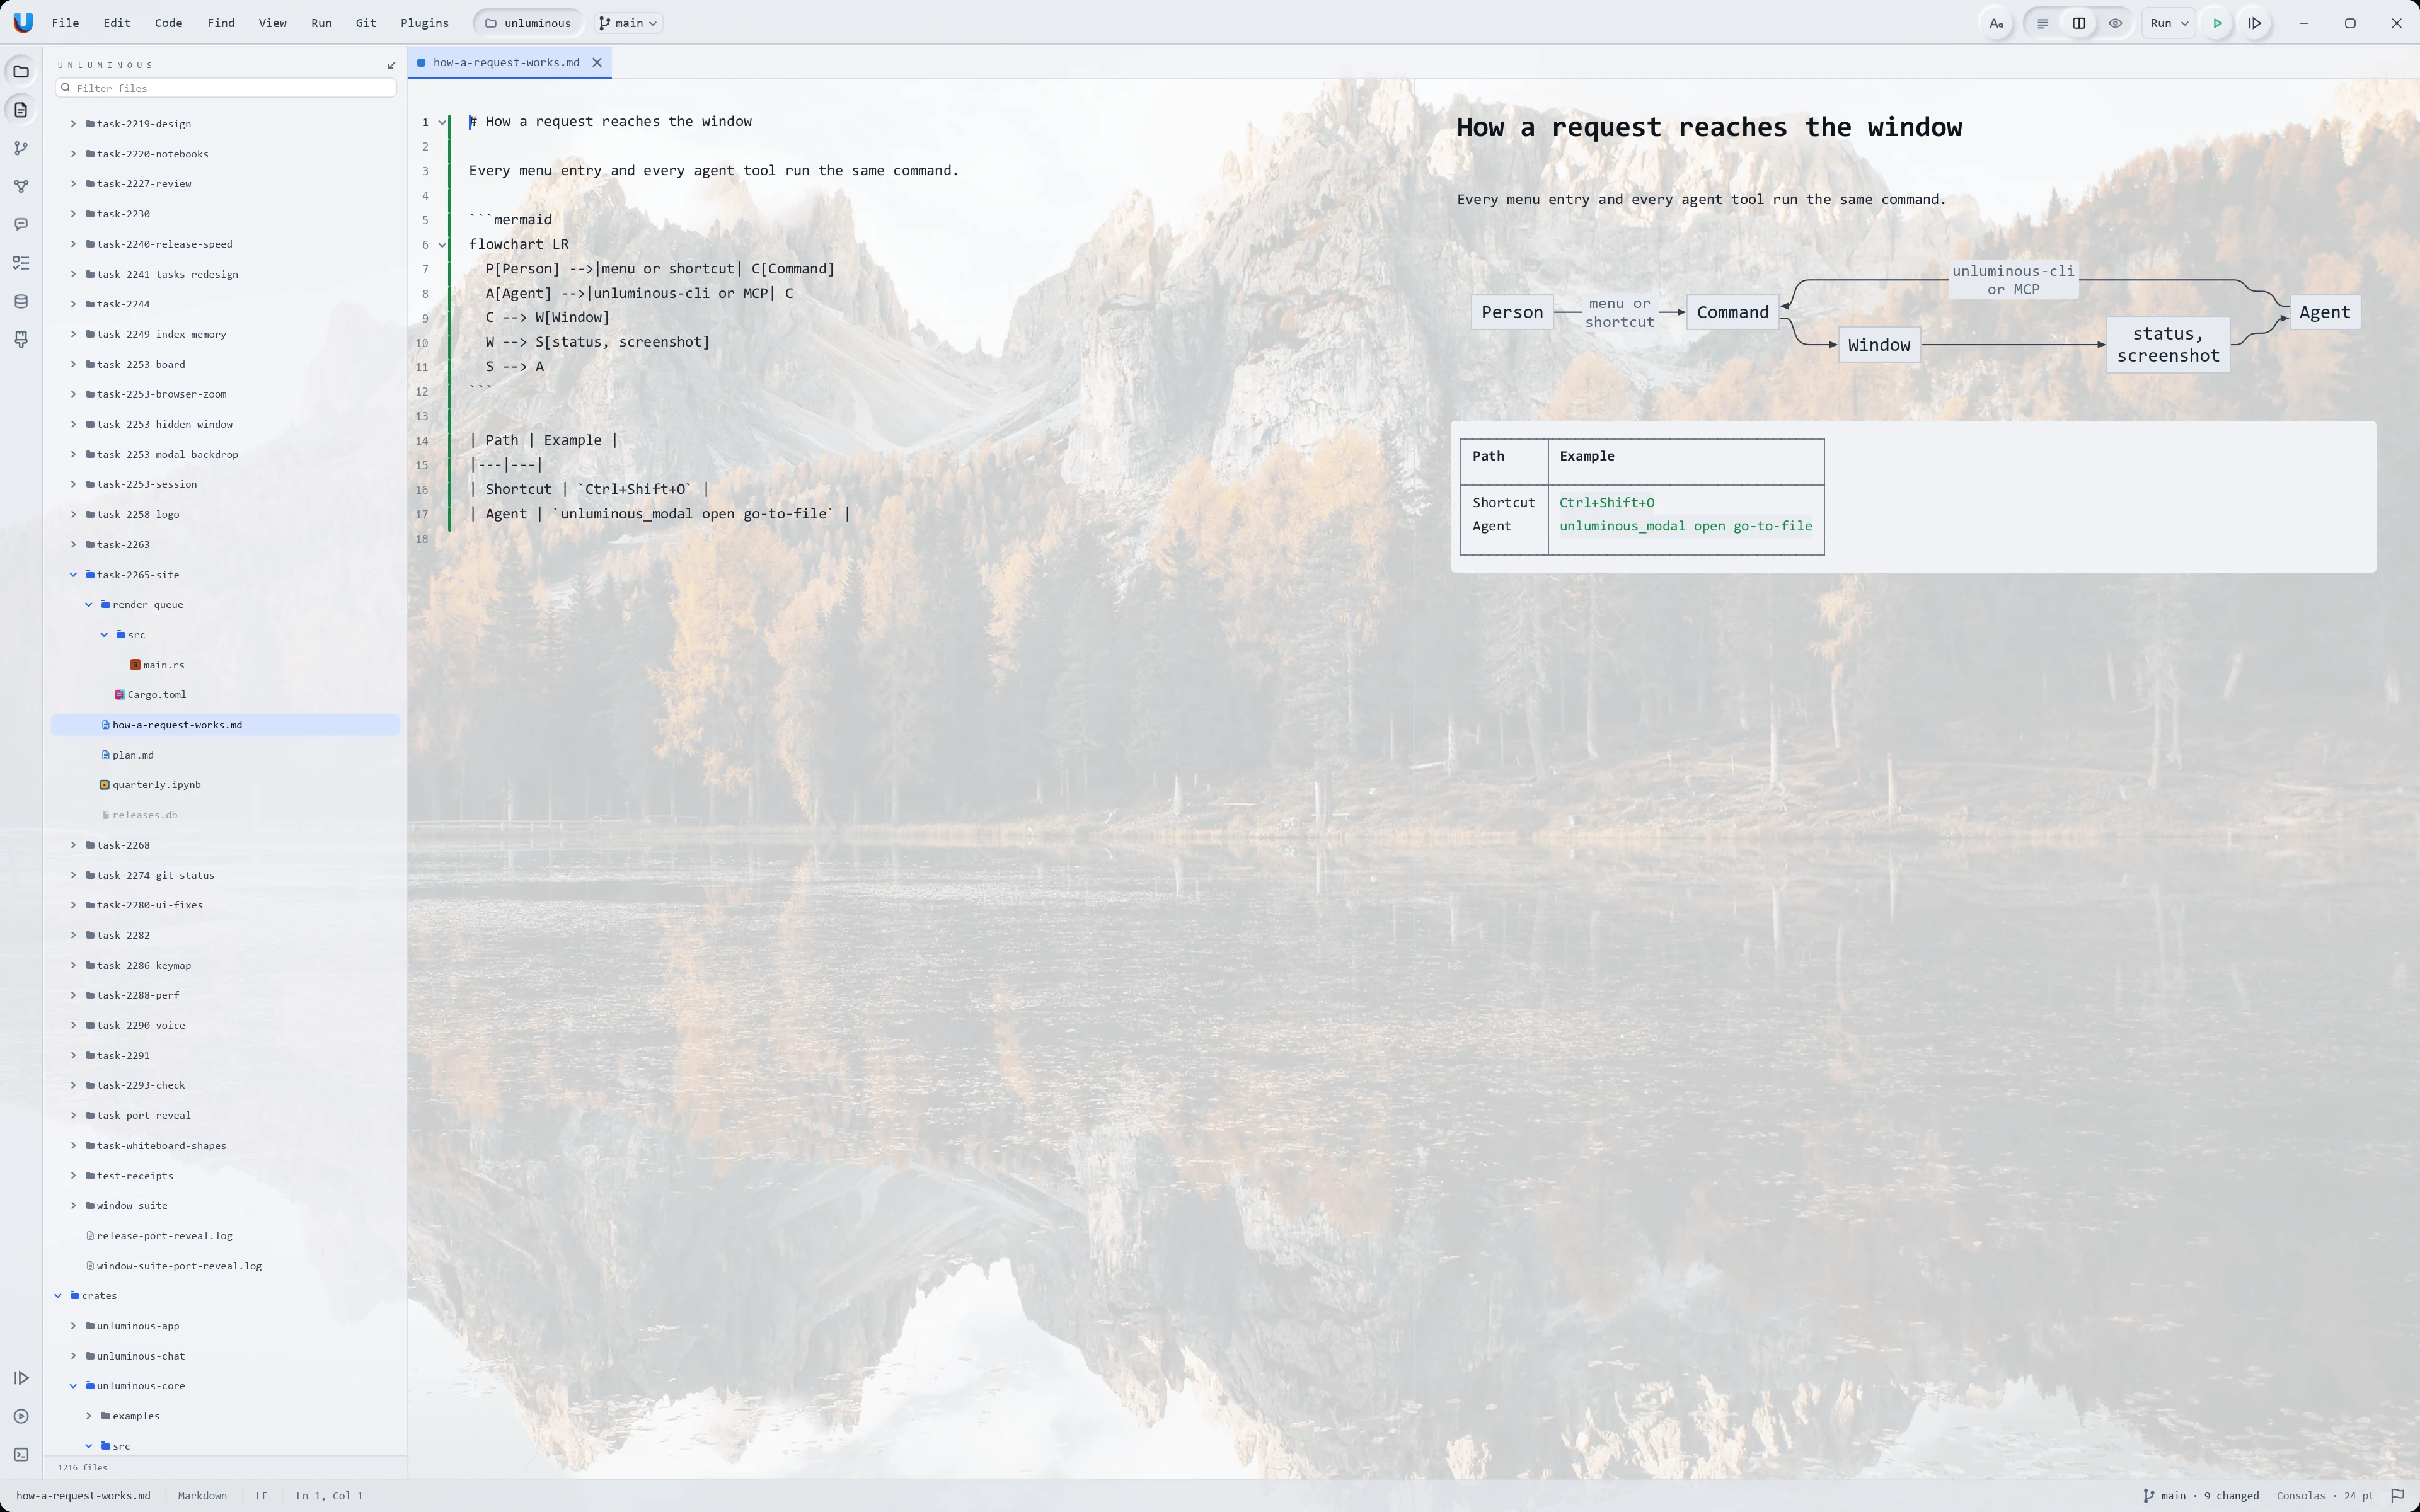Image resolution: width=2420 pixels, height=1512 pixels.
Task: Open the chat bubble panel
Action: pyautogui.click(x=21, y=225)
